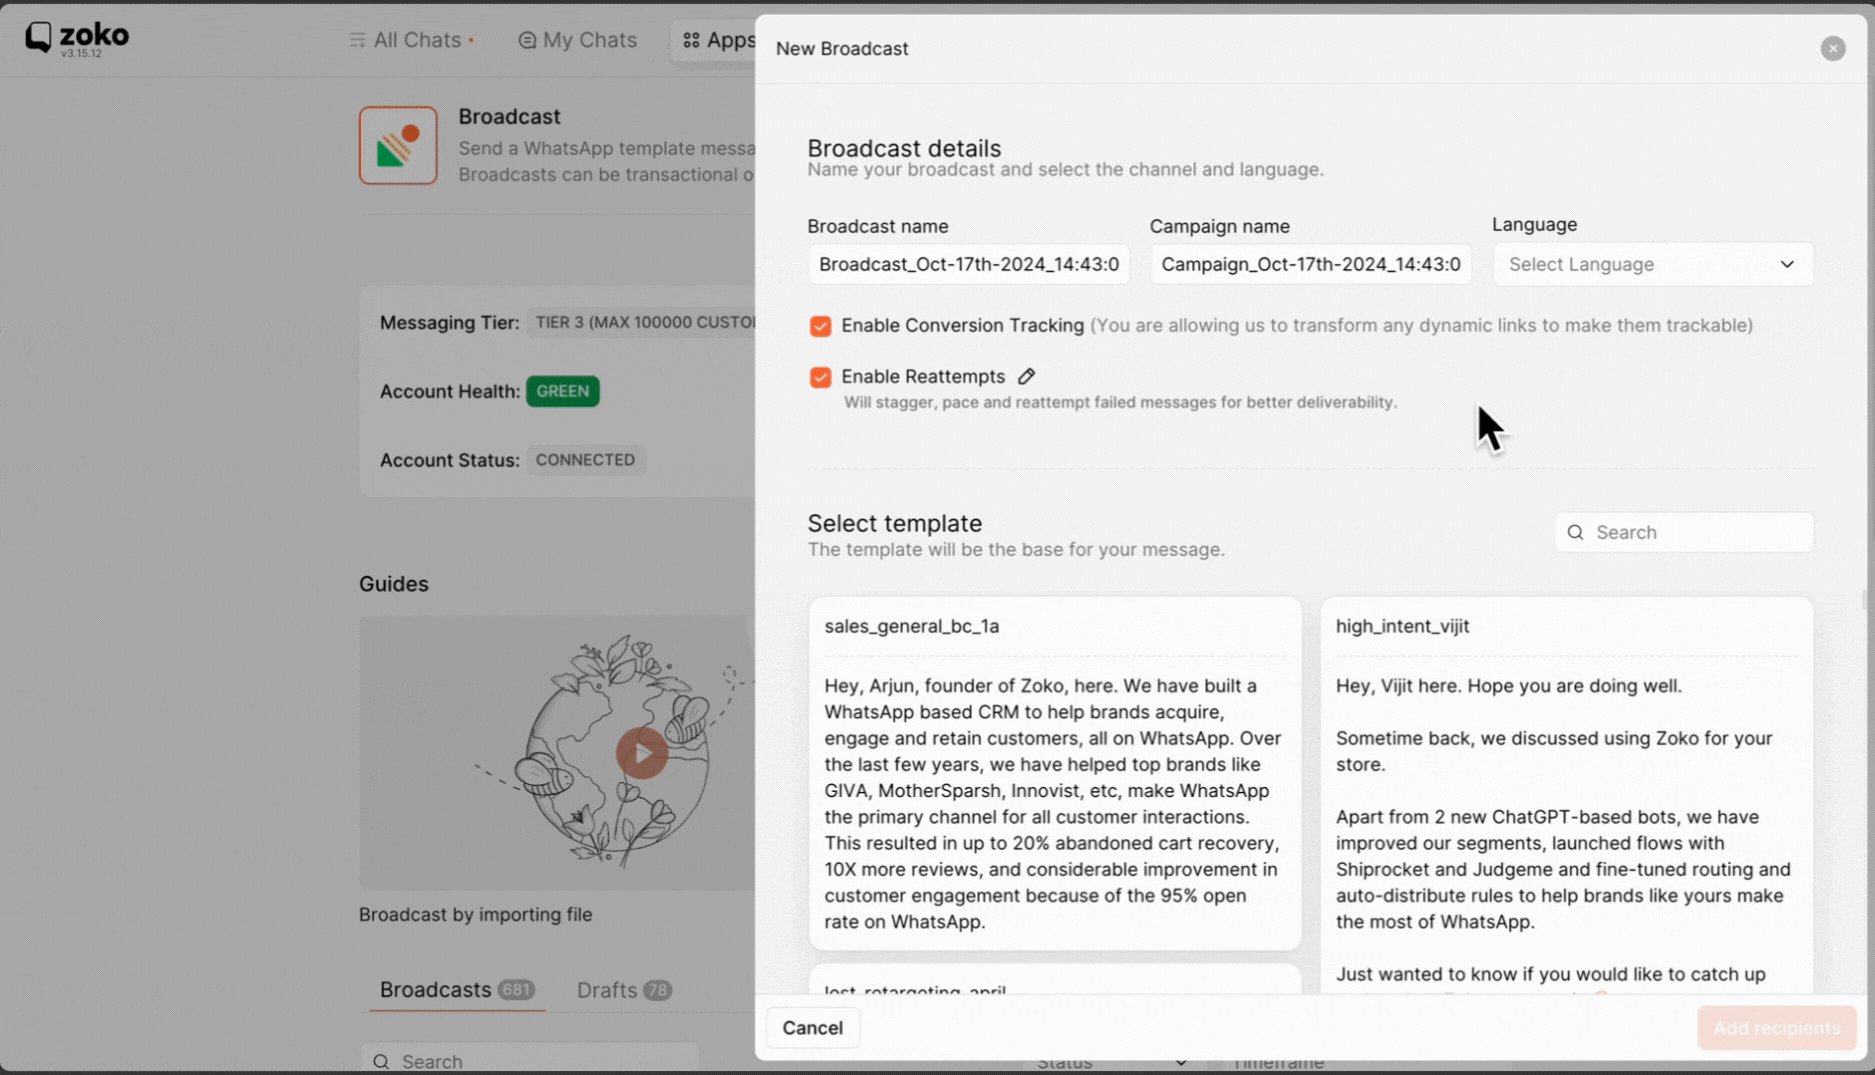Click the Broadcast by importing file caption
This screenshot has height=1075, width=1875.
coord(475,914)
